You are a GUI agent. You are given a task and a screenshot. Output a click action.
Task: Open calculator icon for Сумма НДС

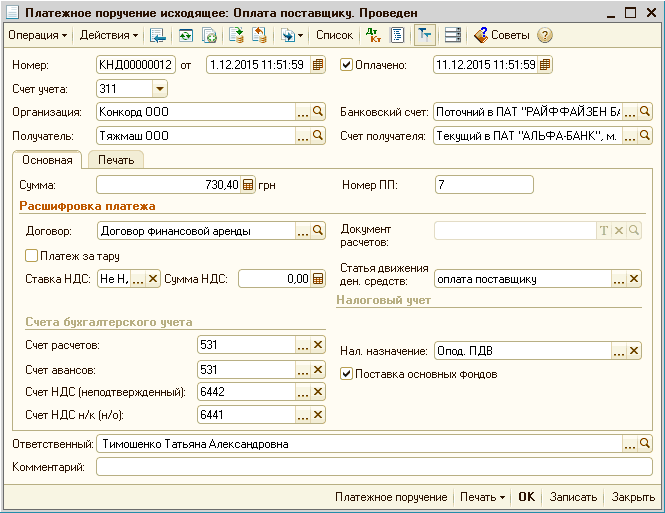(318, 279)
